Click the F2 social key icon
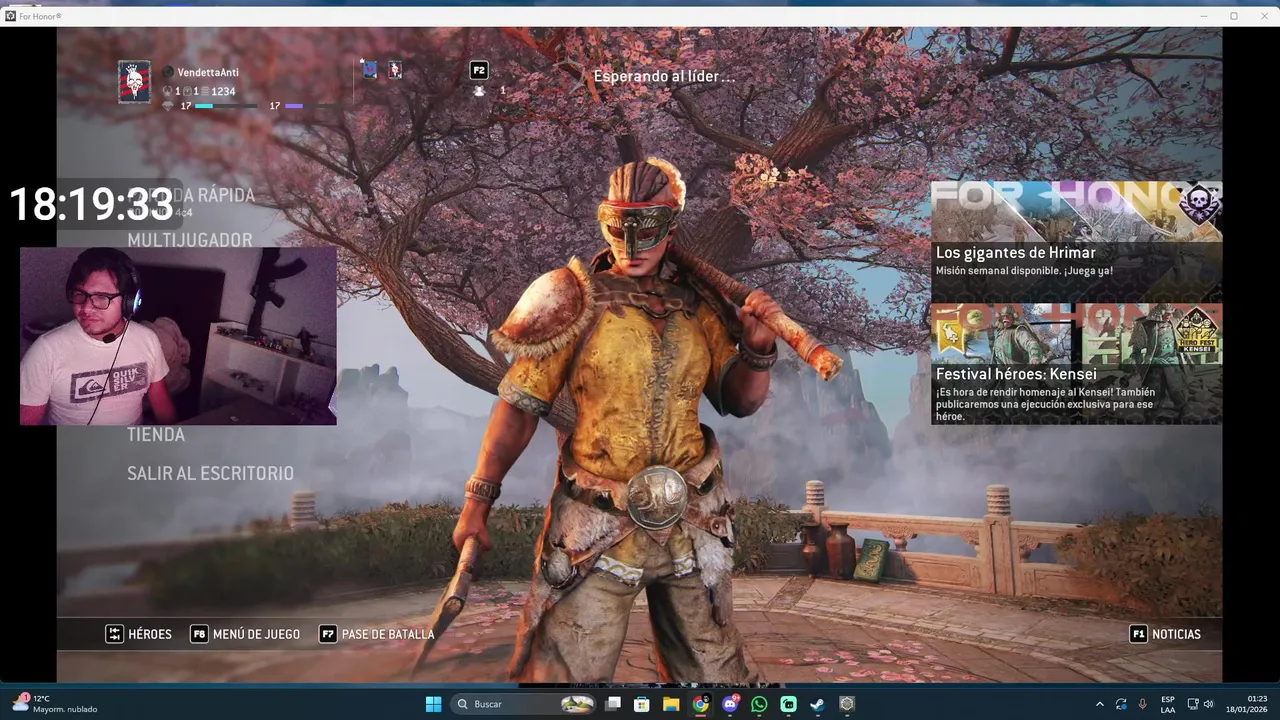Image resolution: width=1280 pixels, height=720 pixels. click(479, 70)
